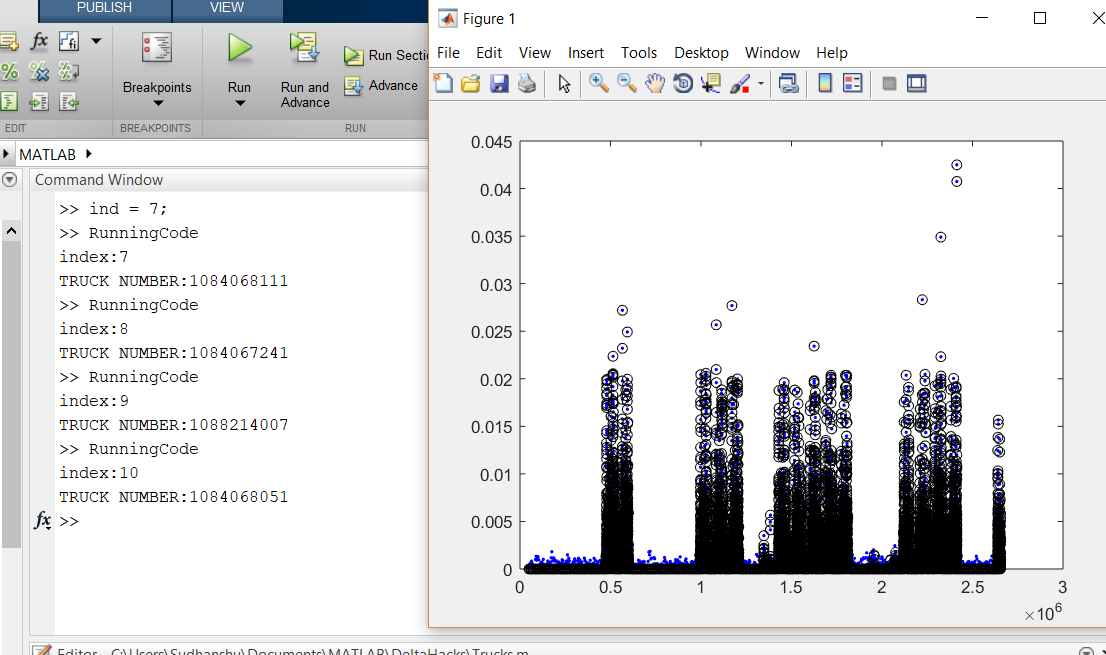
Task: Open the Command Window actions dropdown
Action: [x=9, y=180]
